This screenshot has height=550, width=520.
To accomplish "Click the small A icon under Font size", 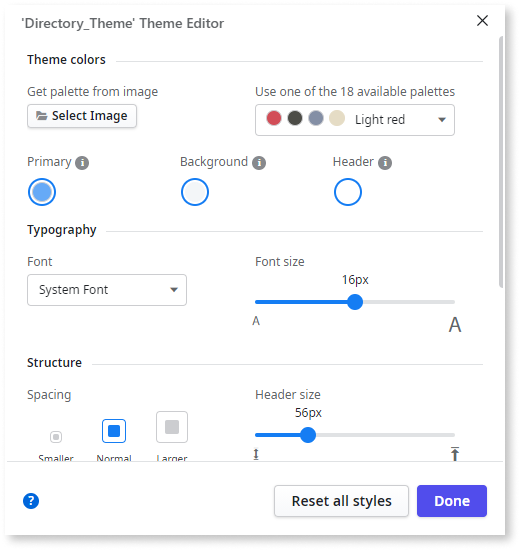I will pyautogui.click(x=256, y=321).
